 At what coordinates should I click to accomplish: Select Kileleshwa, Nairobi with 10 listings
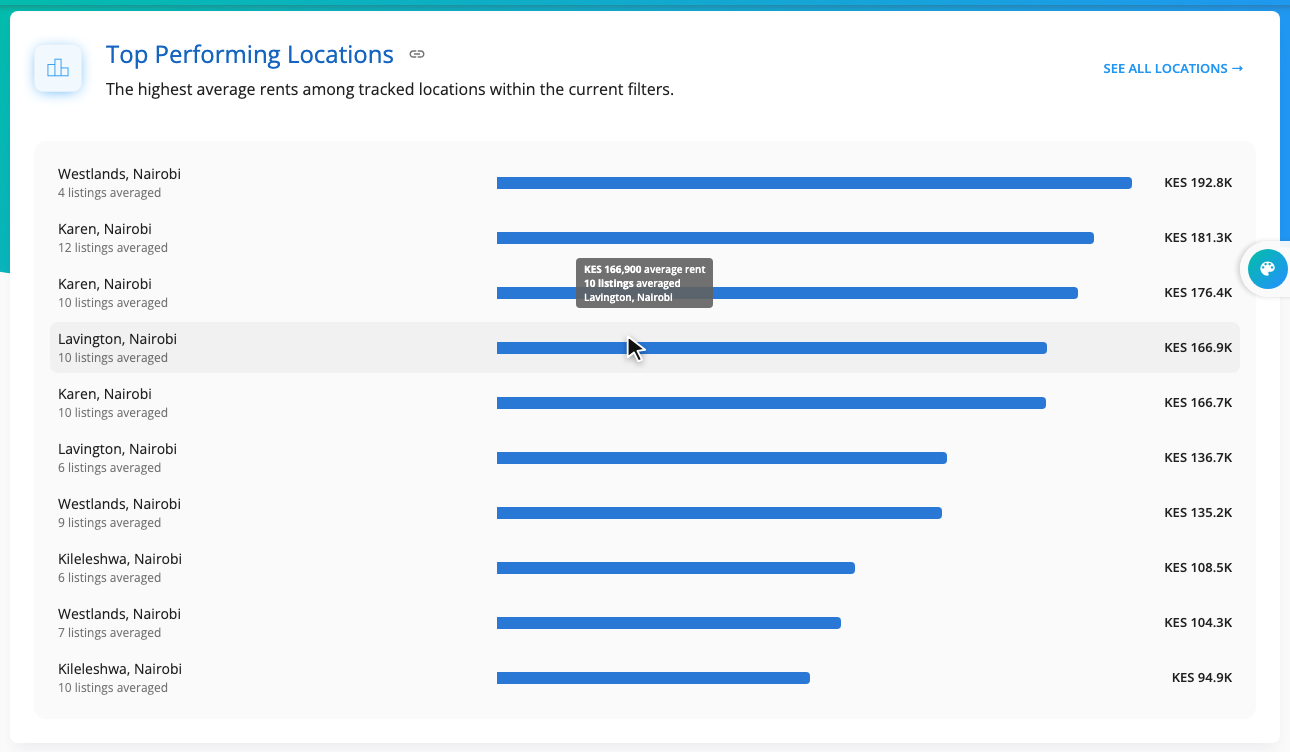[x=645, y=678]
